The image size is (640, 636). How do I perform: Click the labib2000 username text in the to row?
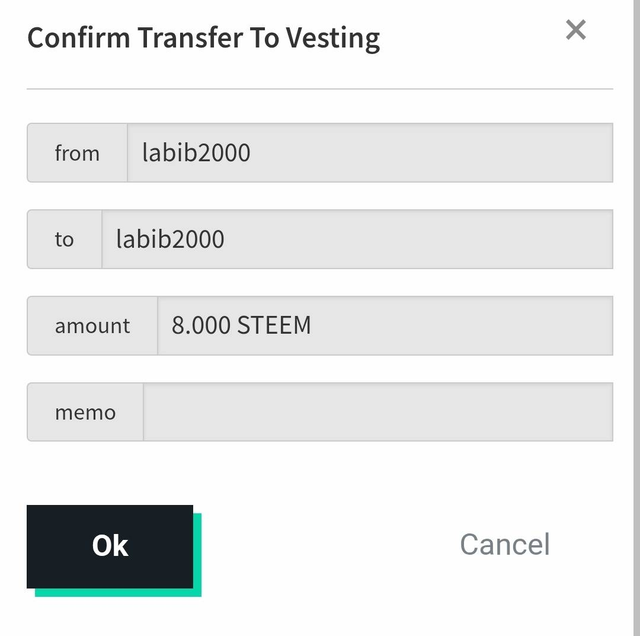click(170, 239)
